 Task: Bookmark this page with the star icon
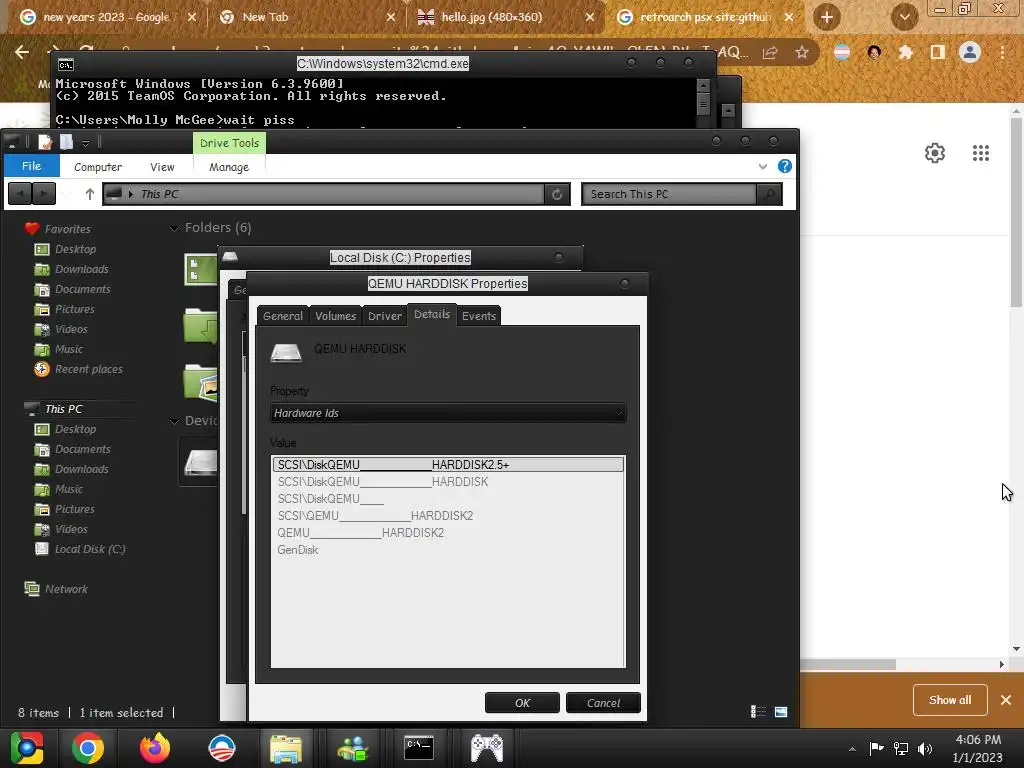click(x=802, y=52)
